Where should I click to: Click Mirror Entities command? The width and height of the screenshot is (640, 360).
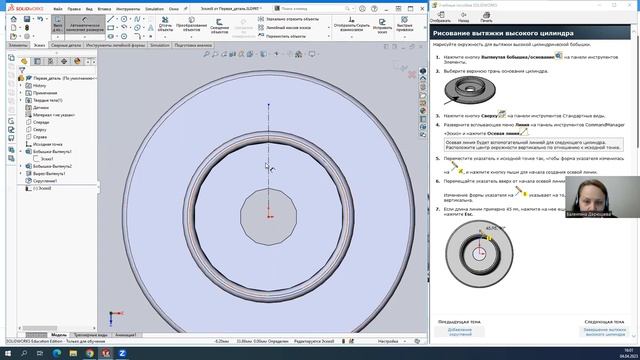(x=289, y=19)
